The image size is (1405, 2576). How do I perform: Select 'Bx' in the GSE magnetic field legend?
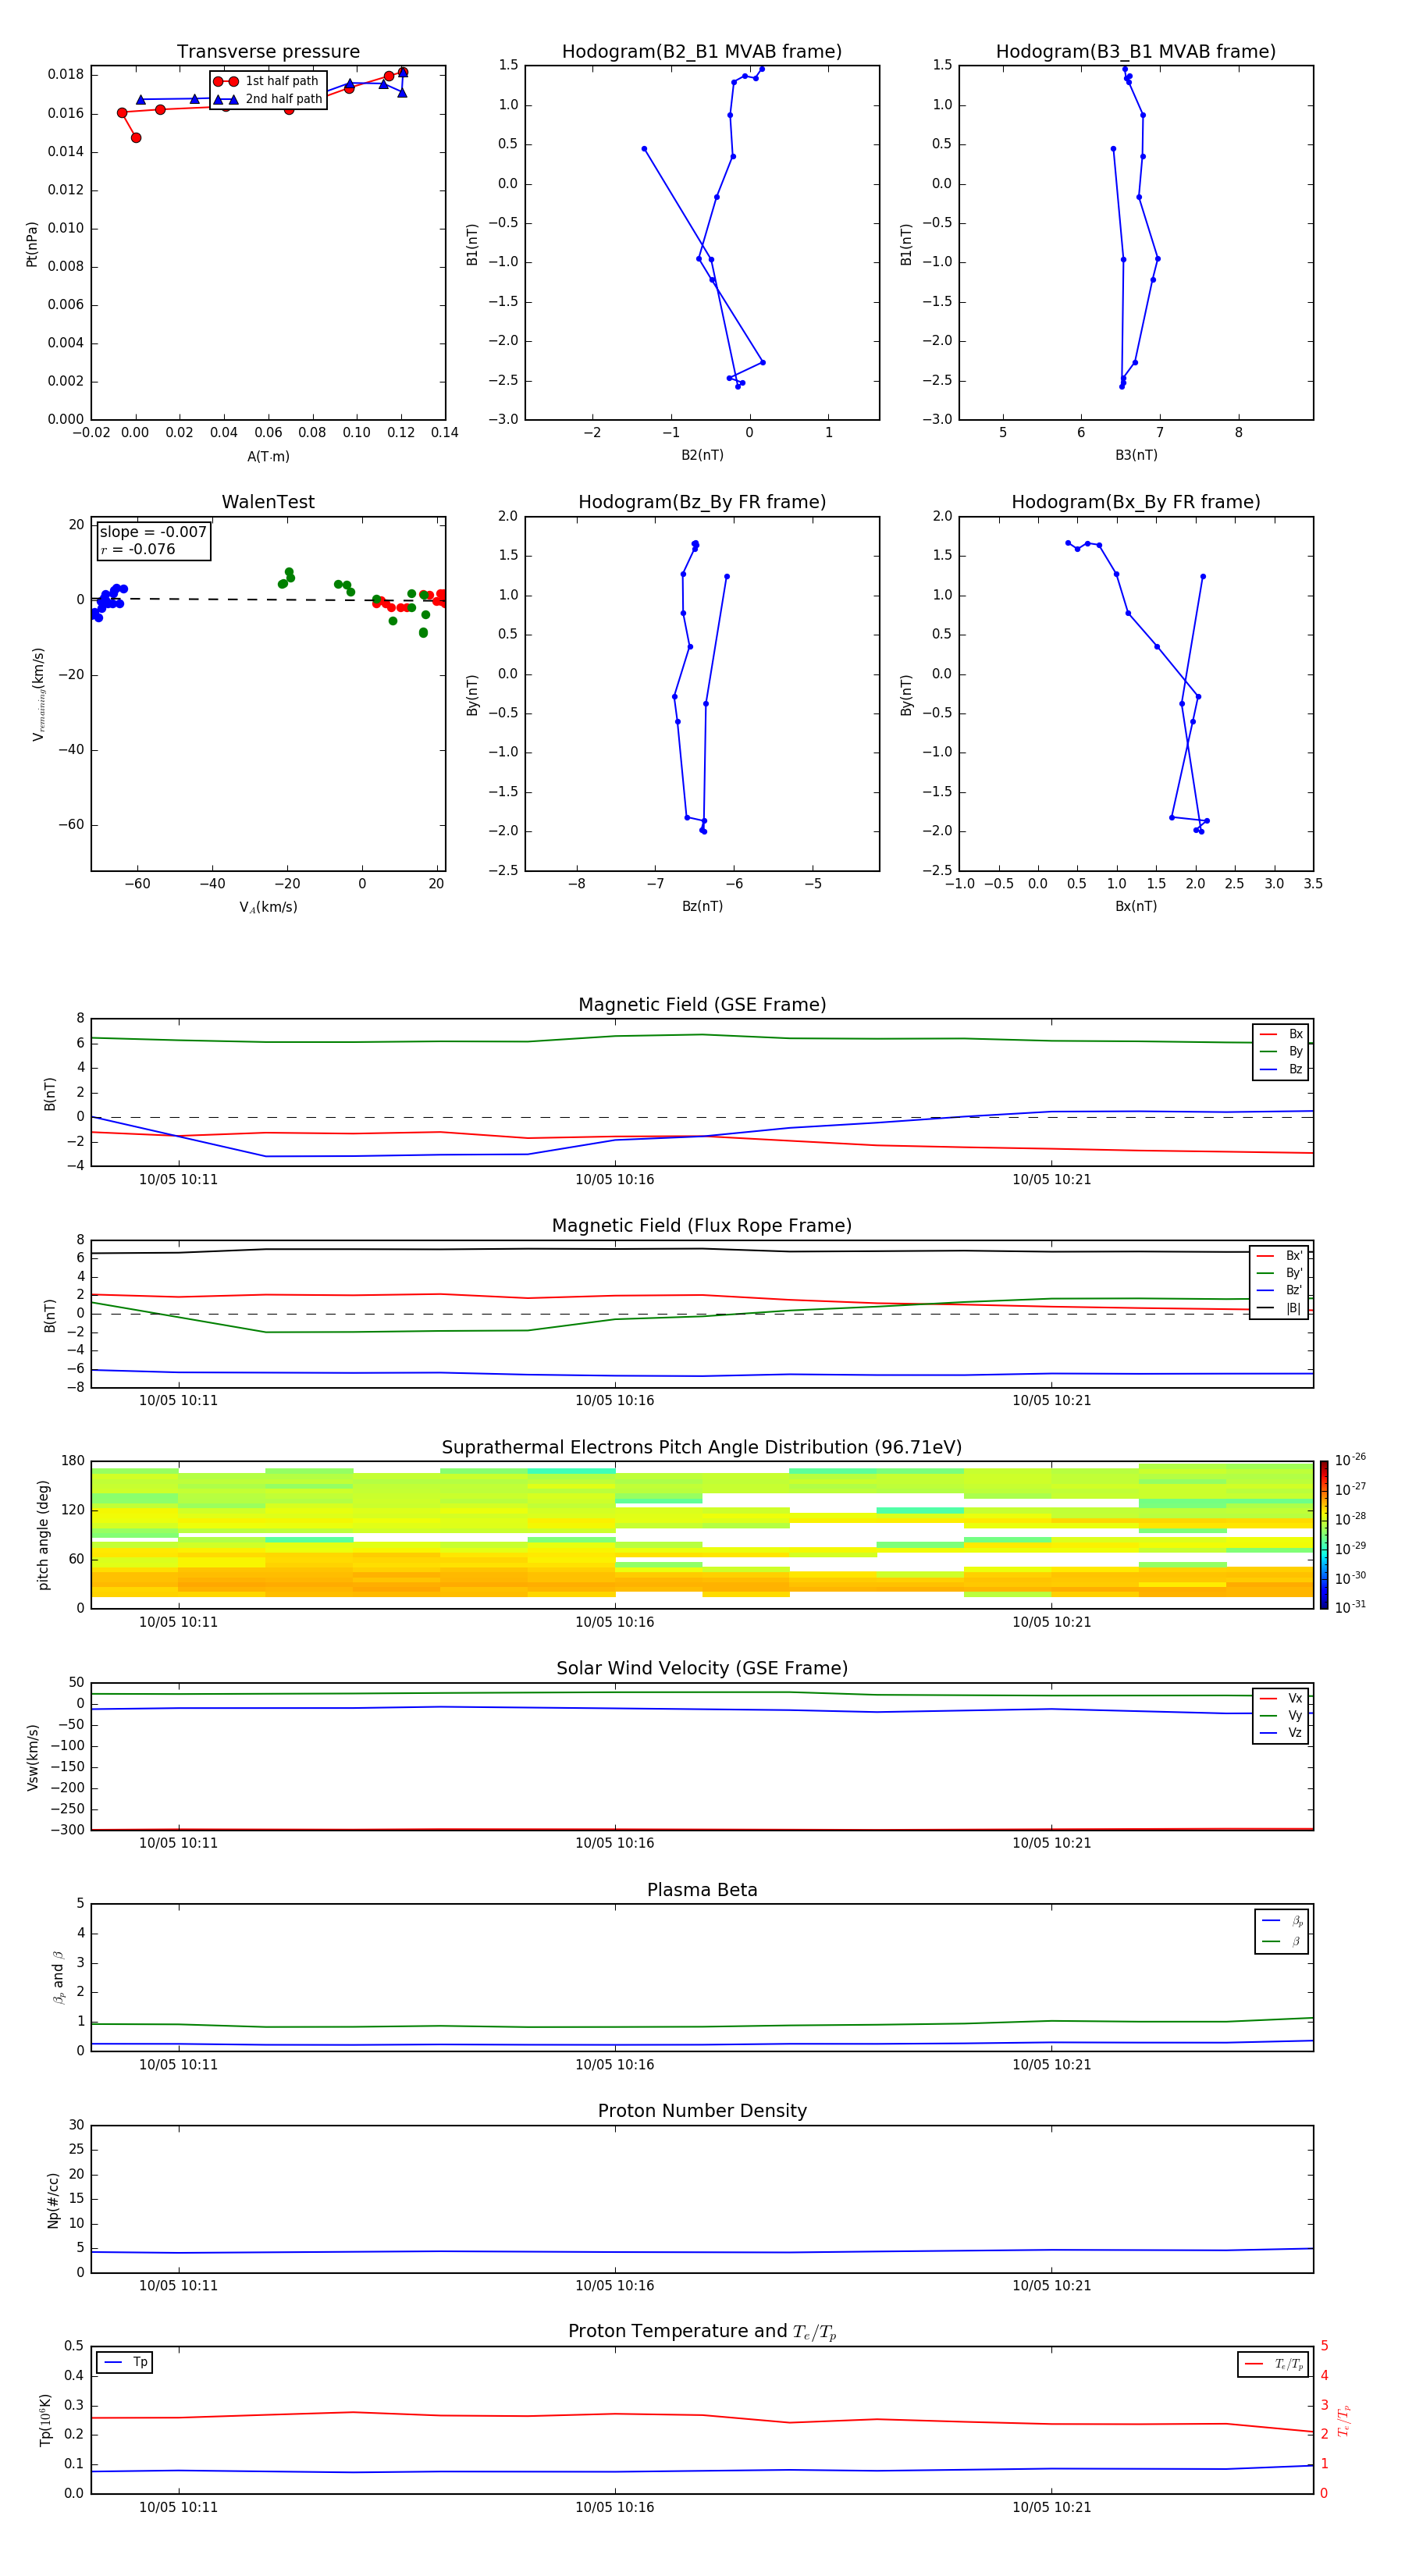(1281, 1034)
